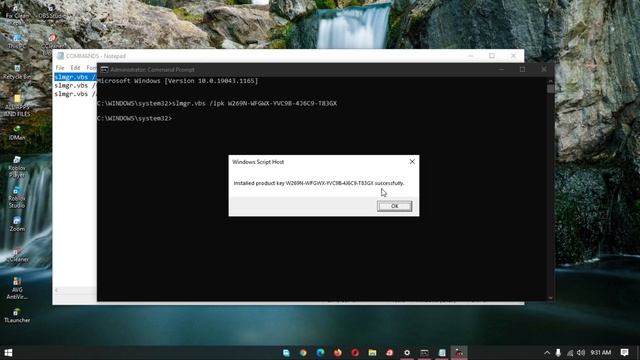Open the network tray icon
The width and height of the screenshot is (640, 360).
(x=570, y=353)
